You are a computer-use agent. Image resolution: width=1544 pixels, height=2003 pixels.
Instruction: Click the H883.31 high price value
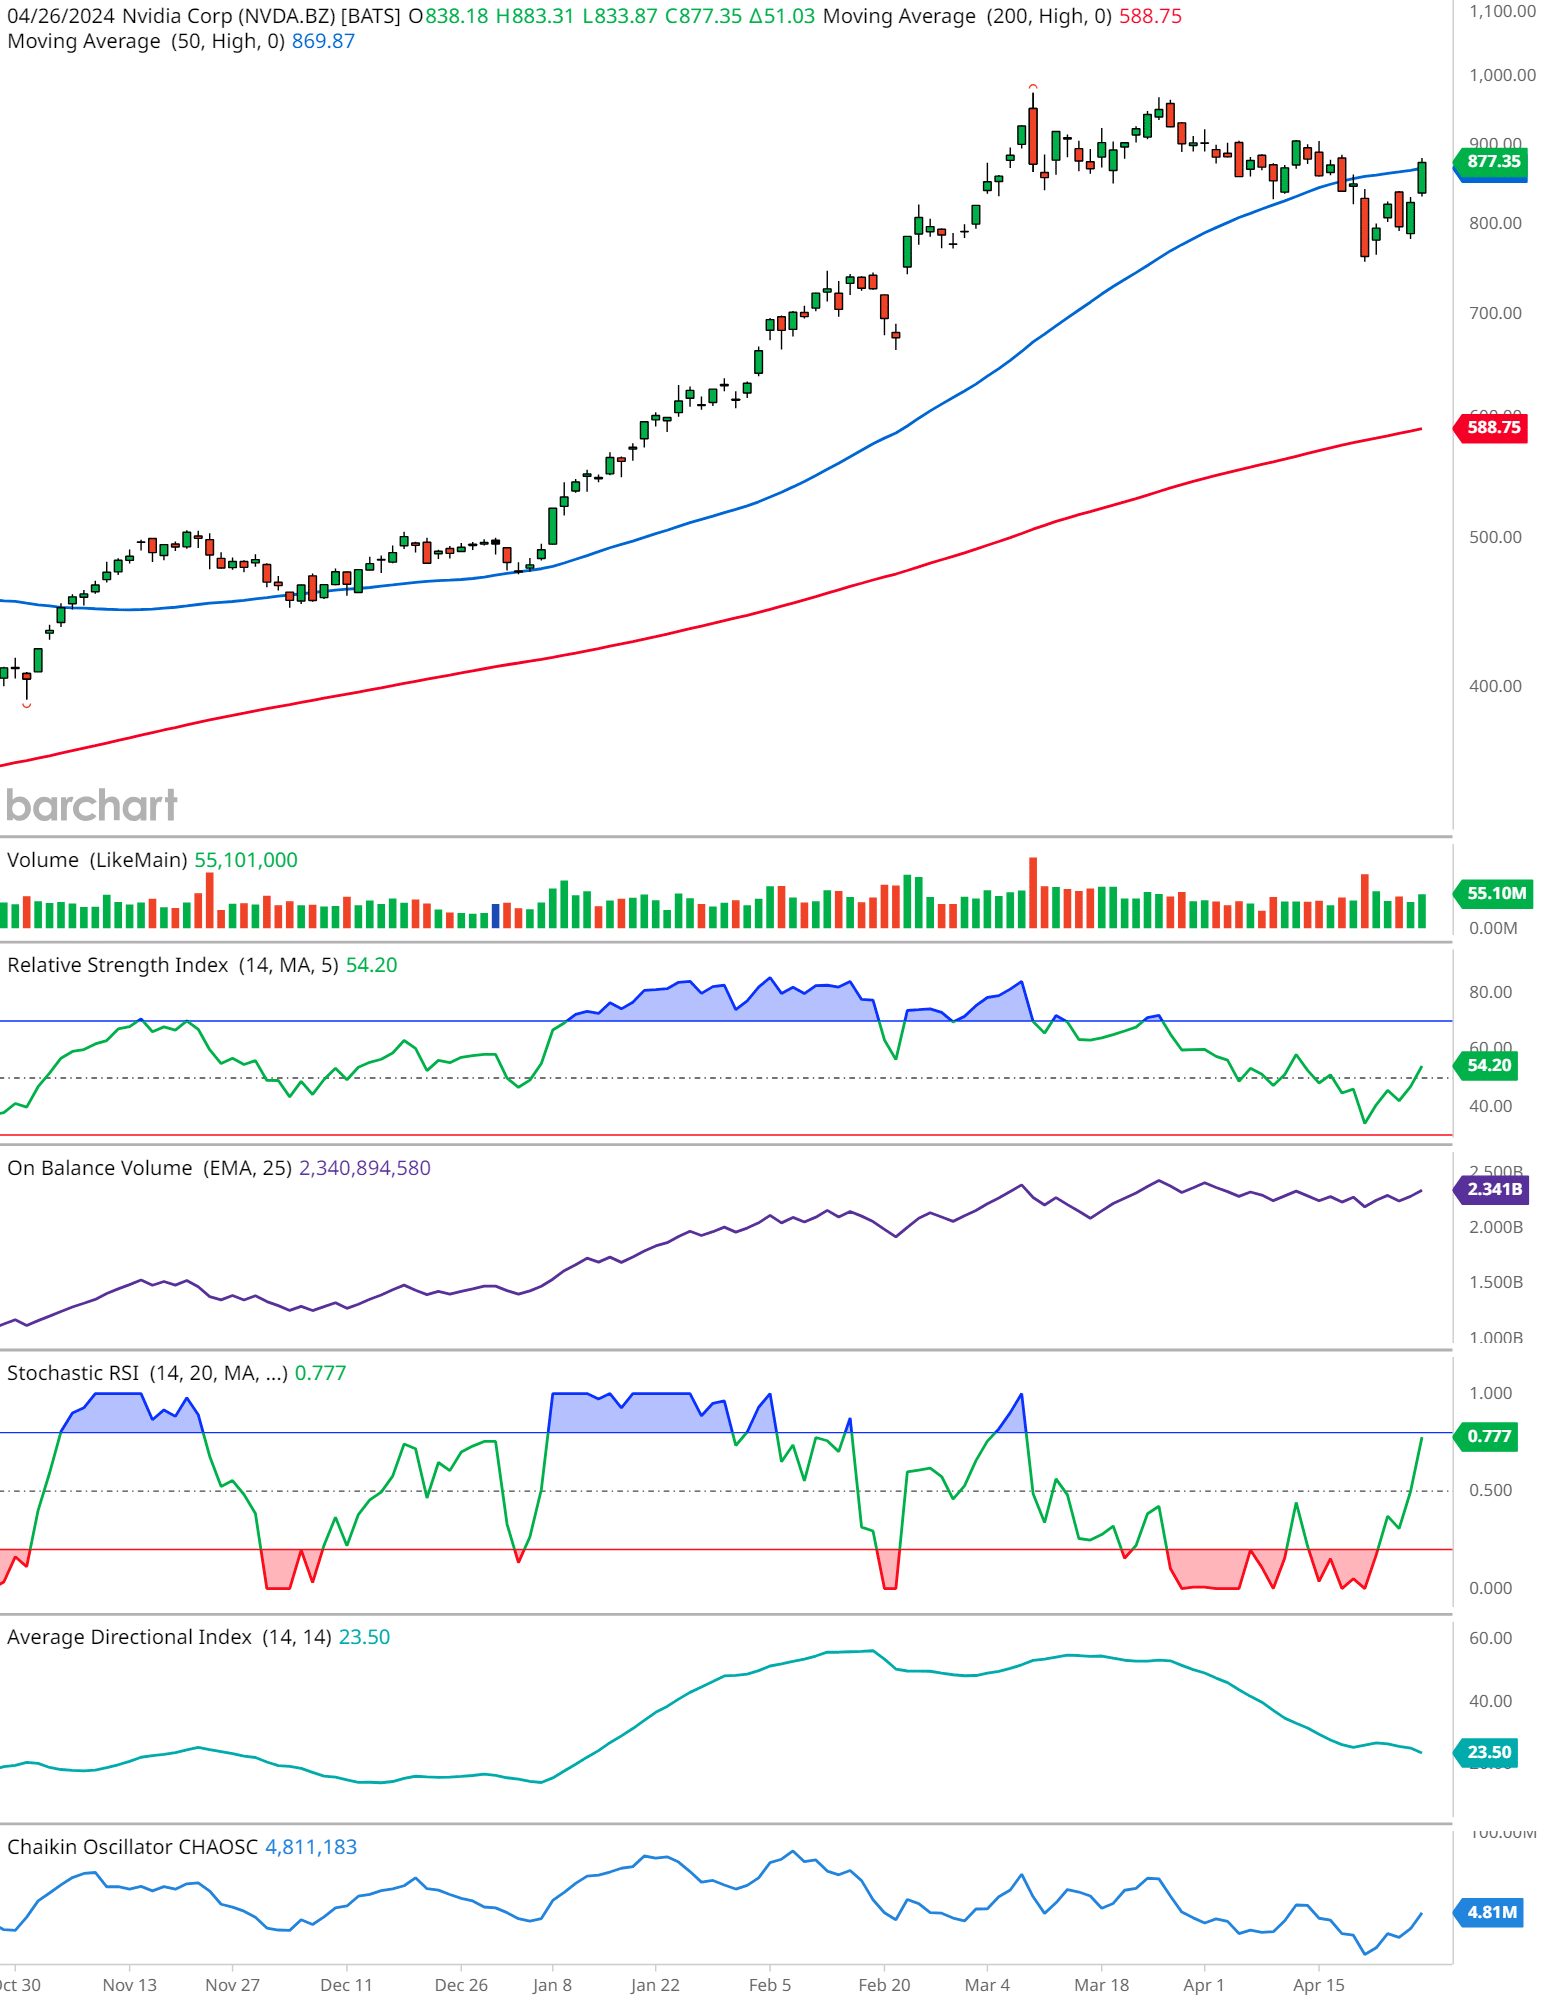point(536,16)
